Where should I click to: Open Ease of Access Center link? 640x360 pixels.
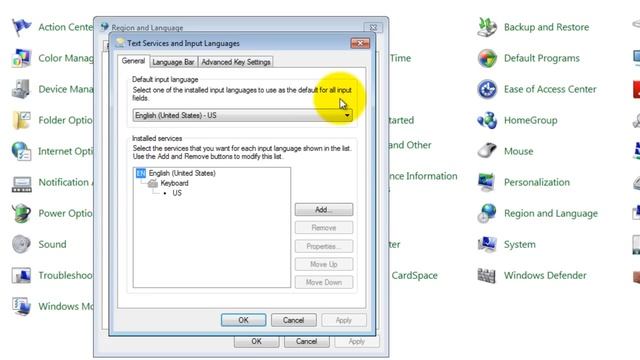click(x=550, y=89)
